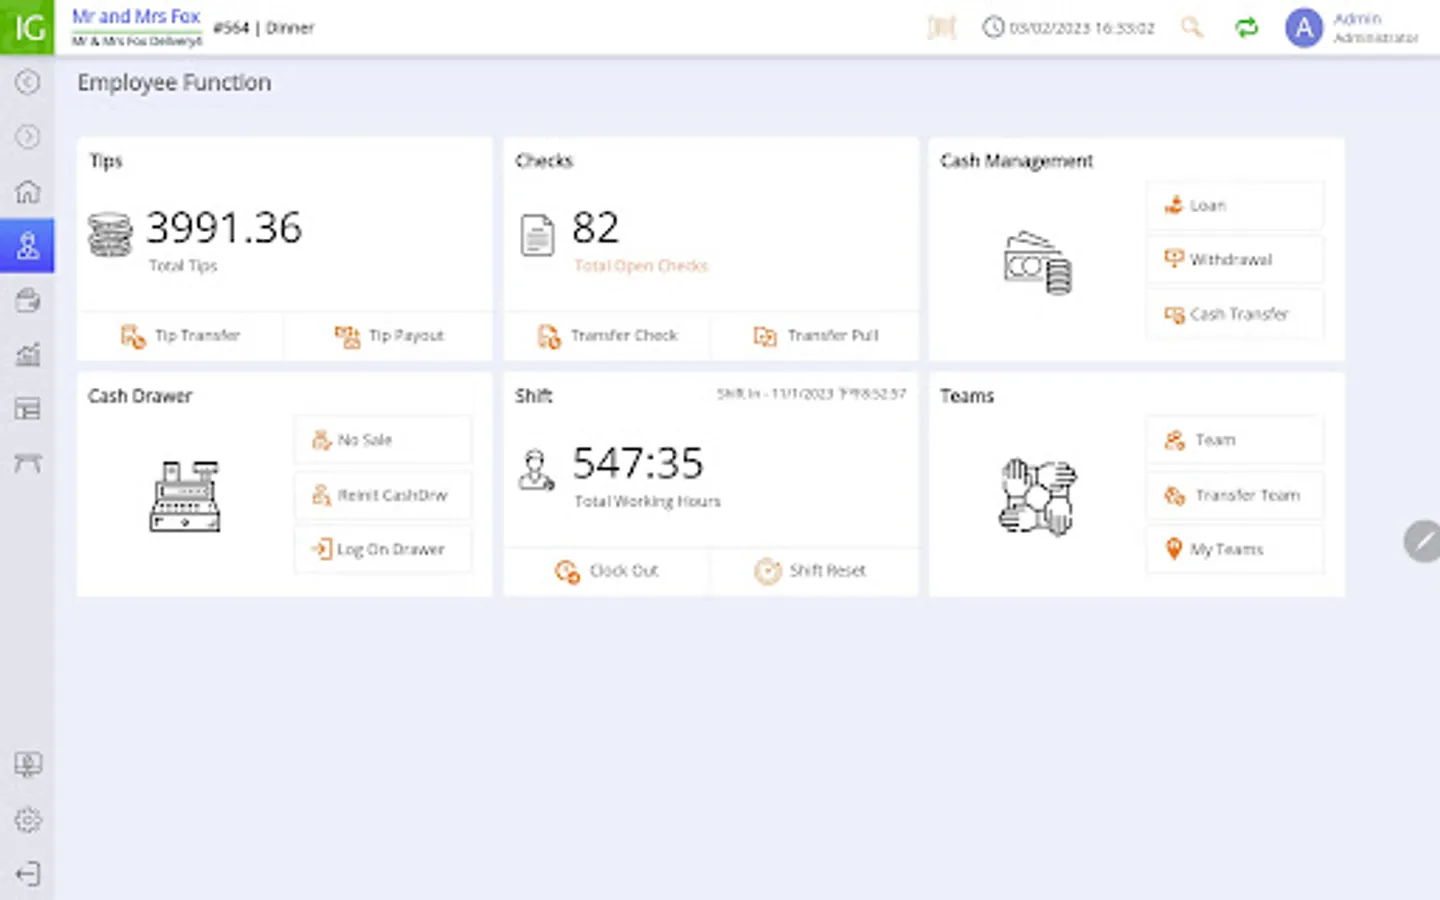Viewport: 1440px width, 900px height.
Task: Click the Transfer Pull button
Action: 815,336
